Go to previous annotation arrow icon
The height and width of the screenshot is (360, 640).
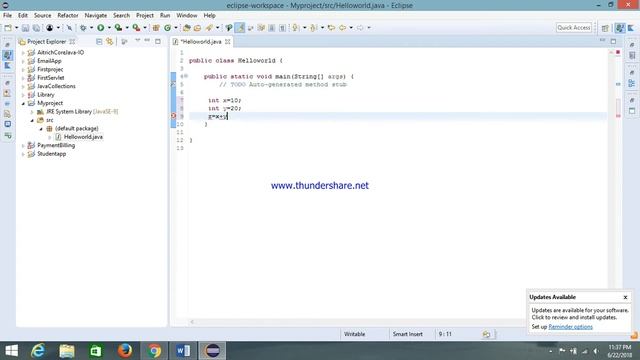click(313, 28)
